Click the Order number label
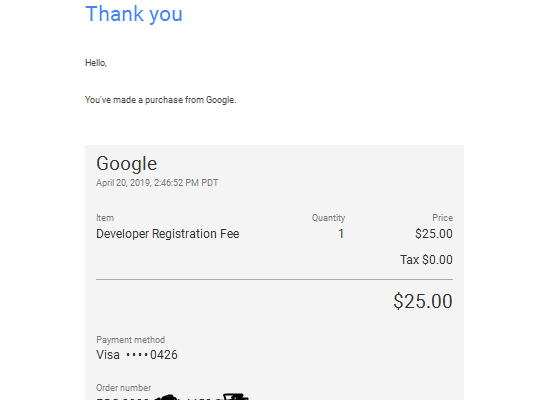Viewport: 559px width, 400px height. point(123,388)
